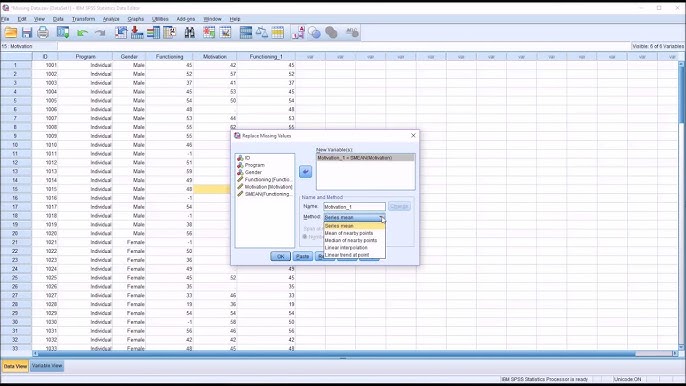
Task: Choose Series mean option
Action: tap(354, 226)
